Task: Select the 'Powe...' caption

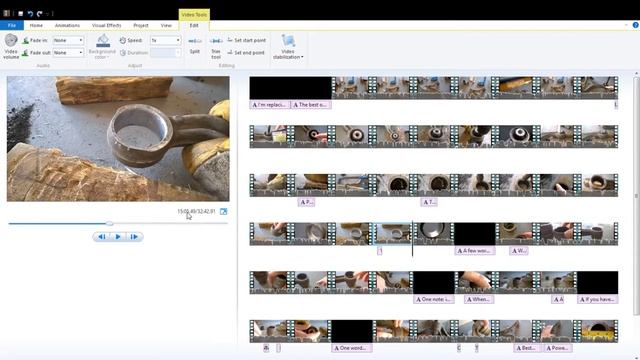Action: pyautogui.click(x=558, y=348)
